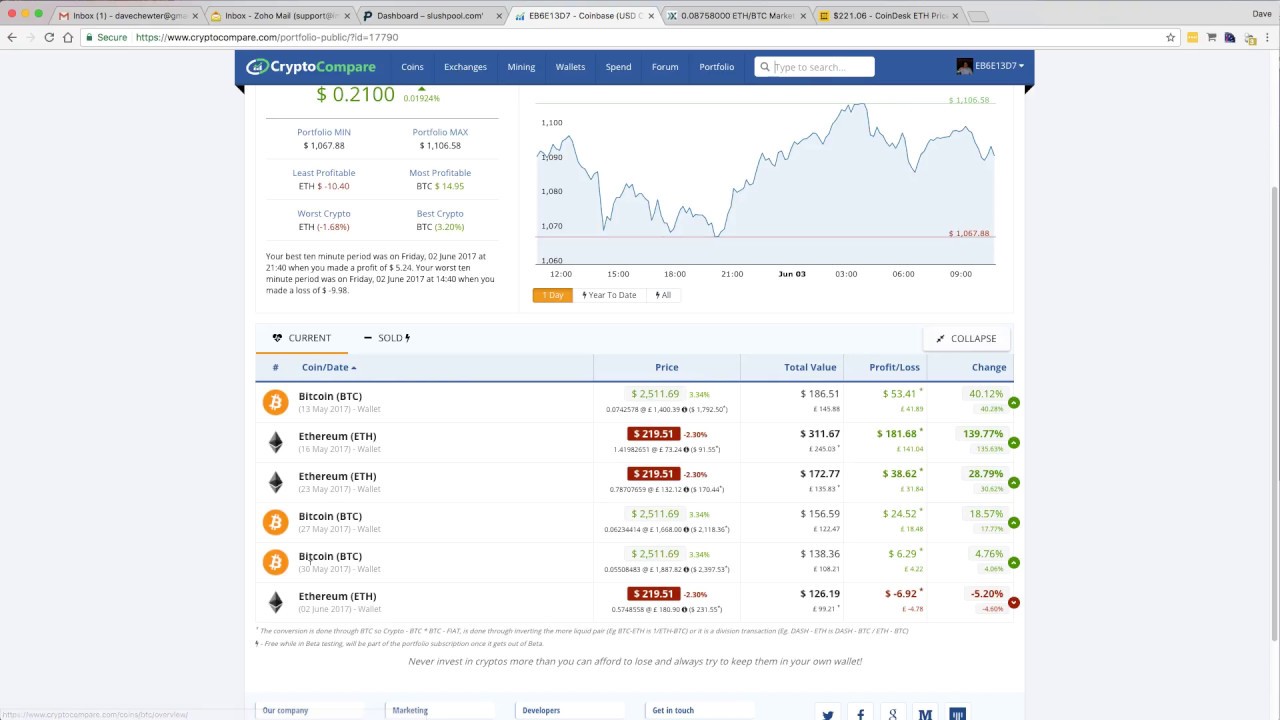Open the Ethereum (ETH) 02 June link

[x=337, y=596]
